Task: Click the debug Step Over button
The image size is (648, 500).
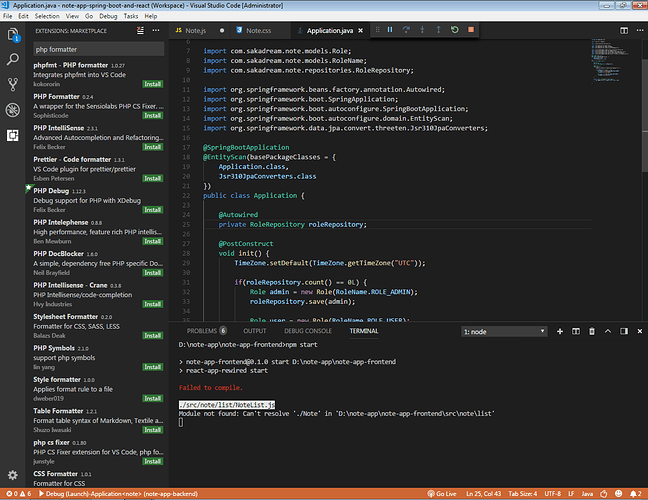Action: click(x=406, y=30)
